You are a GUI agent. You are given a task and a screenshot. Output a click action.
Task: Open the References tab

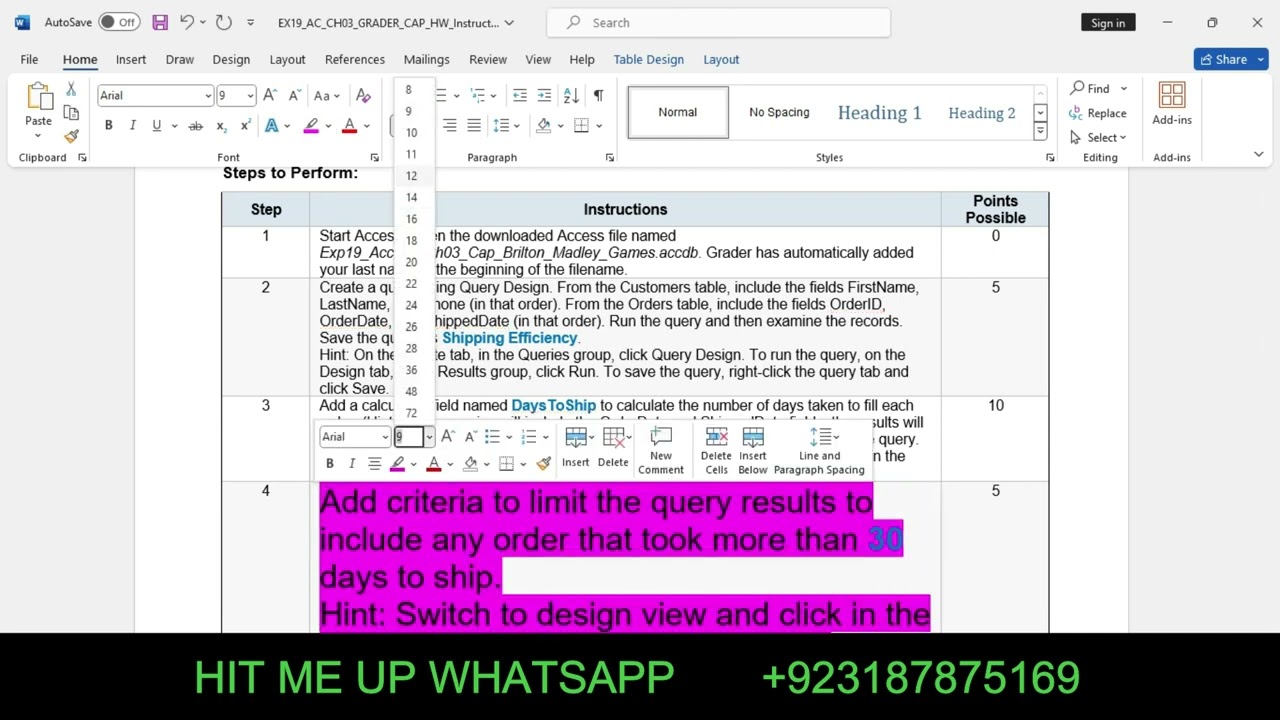(355, 59)
